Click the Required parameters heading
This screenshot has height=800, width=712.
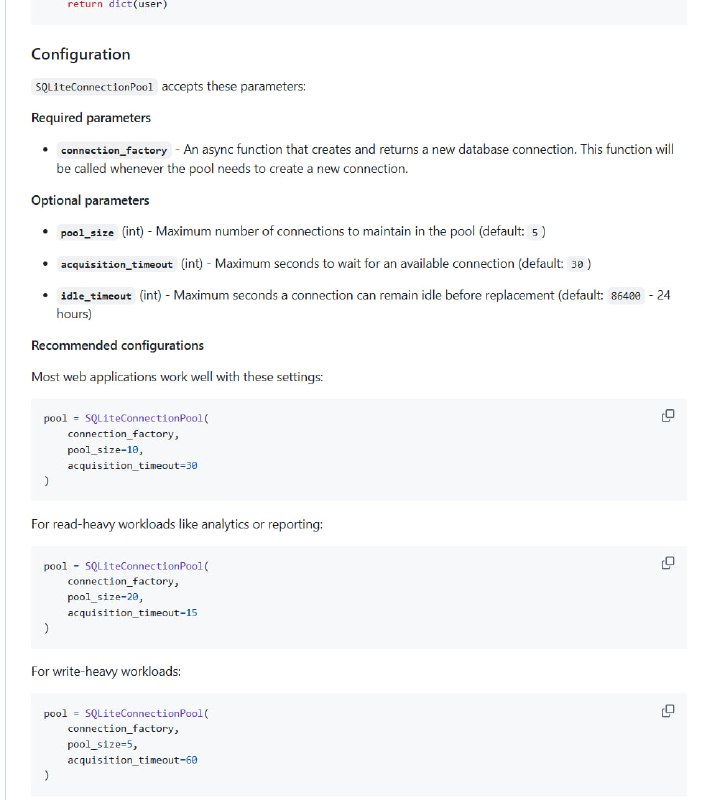click(95, 117)
